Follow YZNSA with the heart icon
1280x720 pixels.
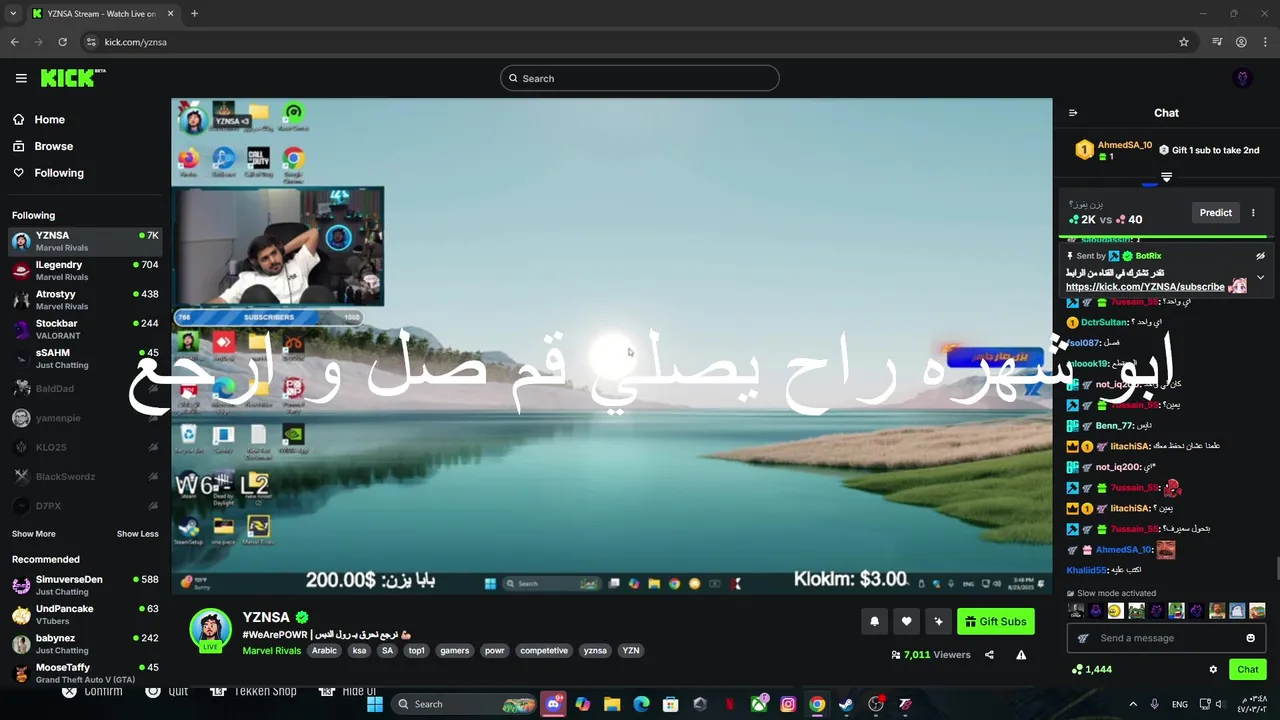tap(906, 622)
